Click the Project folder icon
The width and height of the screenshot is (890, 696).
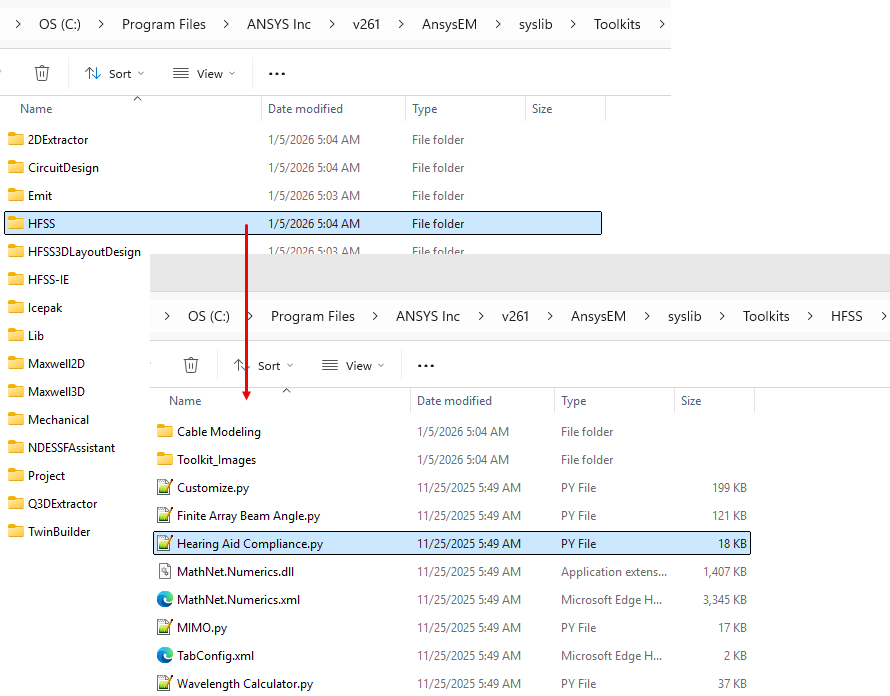coord(16,475)
